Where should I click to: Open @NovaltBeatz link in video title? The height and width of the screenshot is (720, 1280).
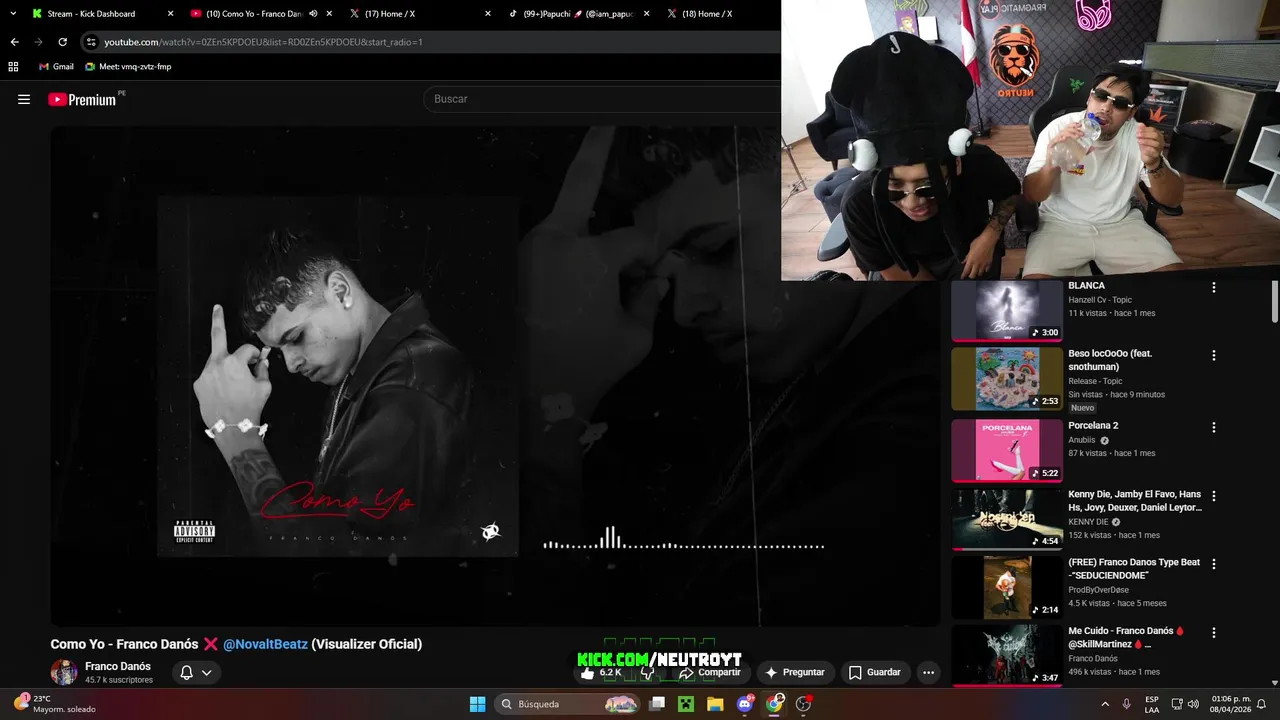point(265,644)
